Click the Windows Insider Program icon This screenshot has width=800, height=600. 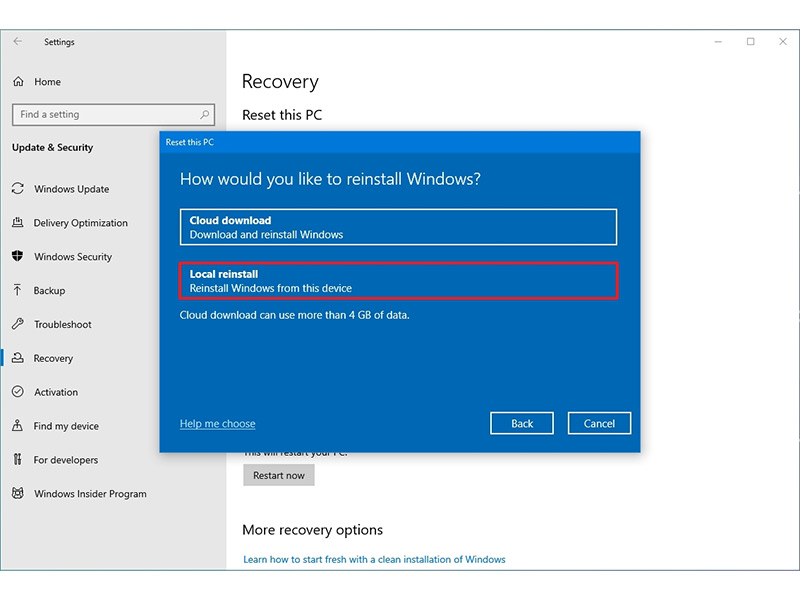coord(18,493)
